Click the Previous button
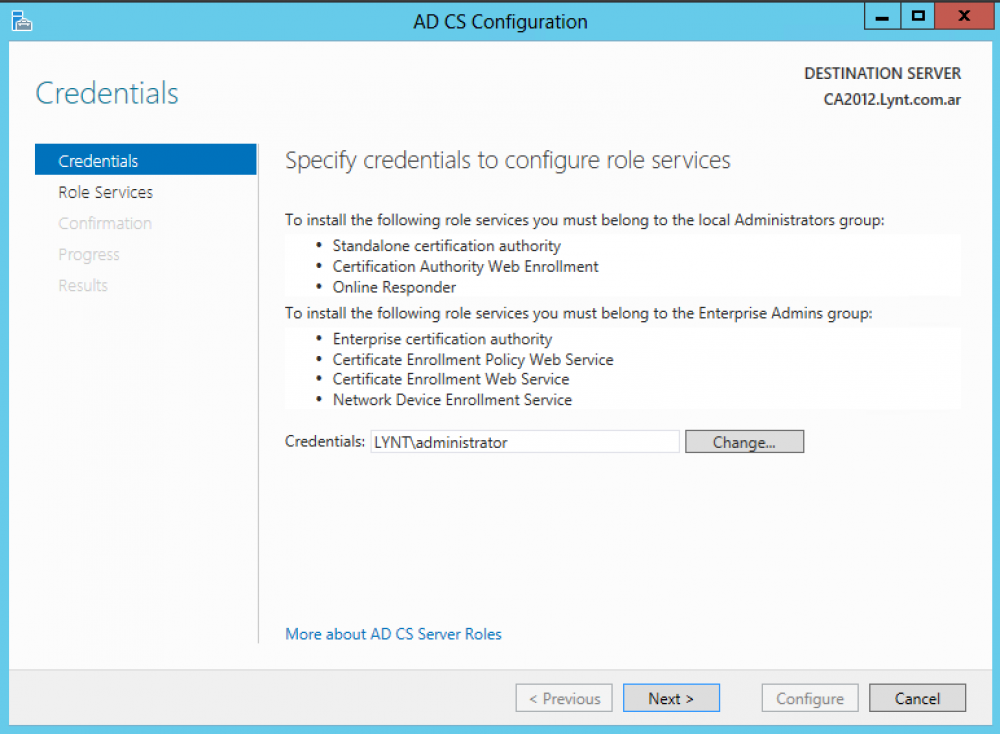Viewport: 1000px width, 734px height. point(564,699)
